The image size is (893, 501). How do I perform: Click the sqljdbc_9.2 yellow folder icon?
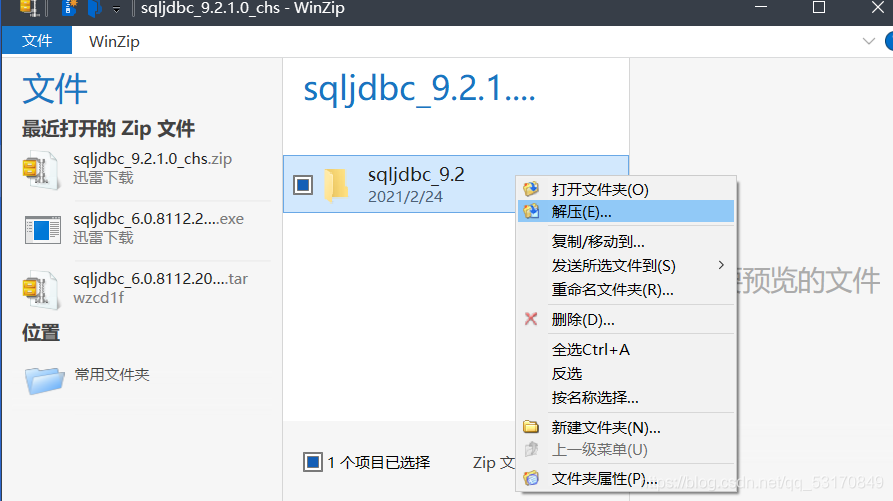tap(337, 185)
